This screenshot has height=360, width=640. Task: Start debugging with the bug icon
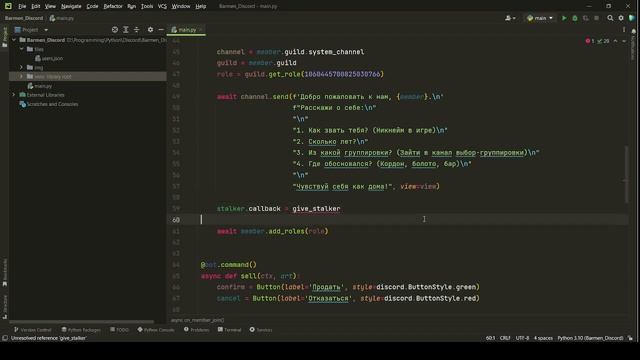575,18
